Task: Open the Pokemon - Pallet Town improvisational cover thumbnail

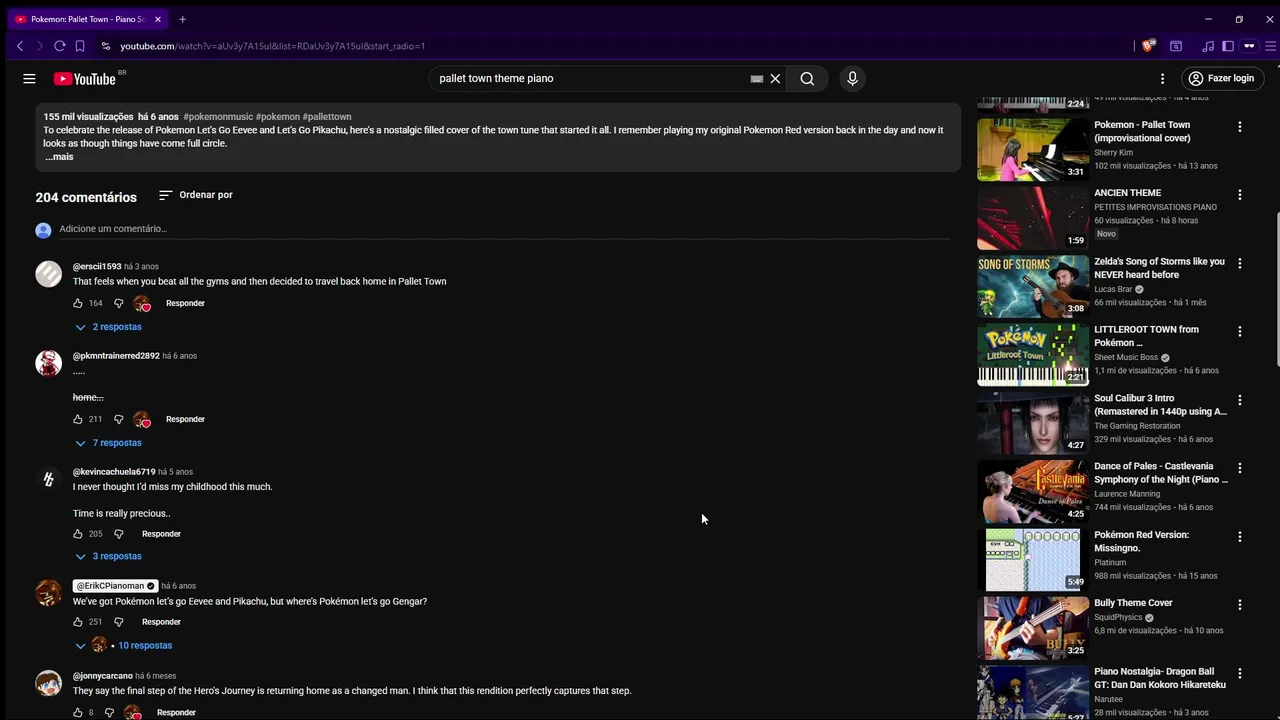Action: pyautogui.click(x=1033, y=149)
